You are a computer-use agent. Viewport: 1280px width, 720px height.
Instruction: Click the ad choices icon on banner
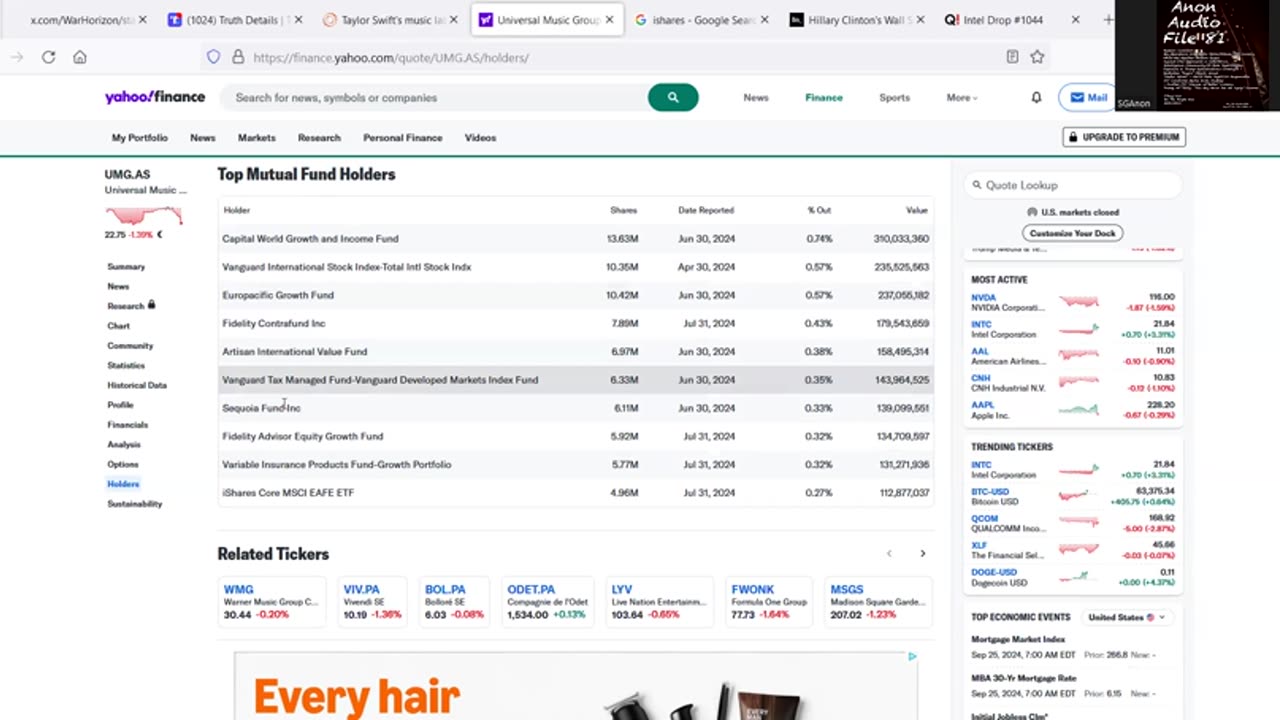912,657
